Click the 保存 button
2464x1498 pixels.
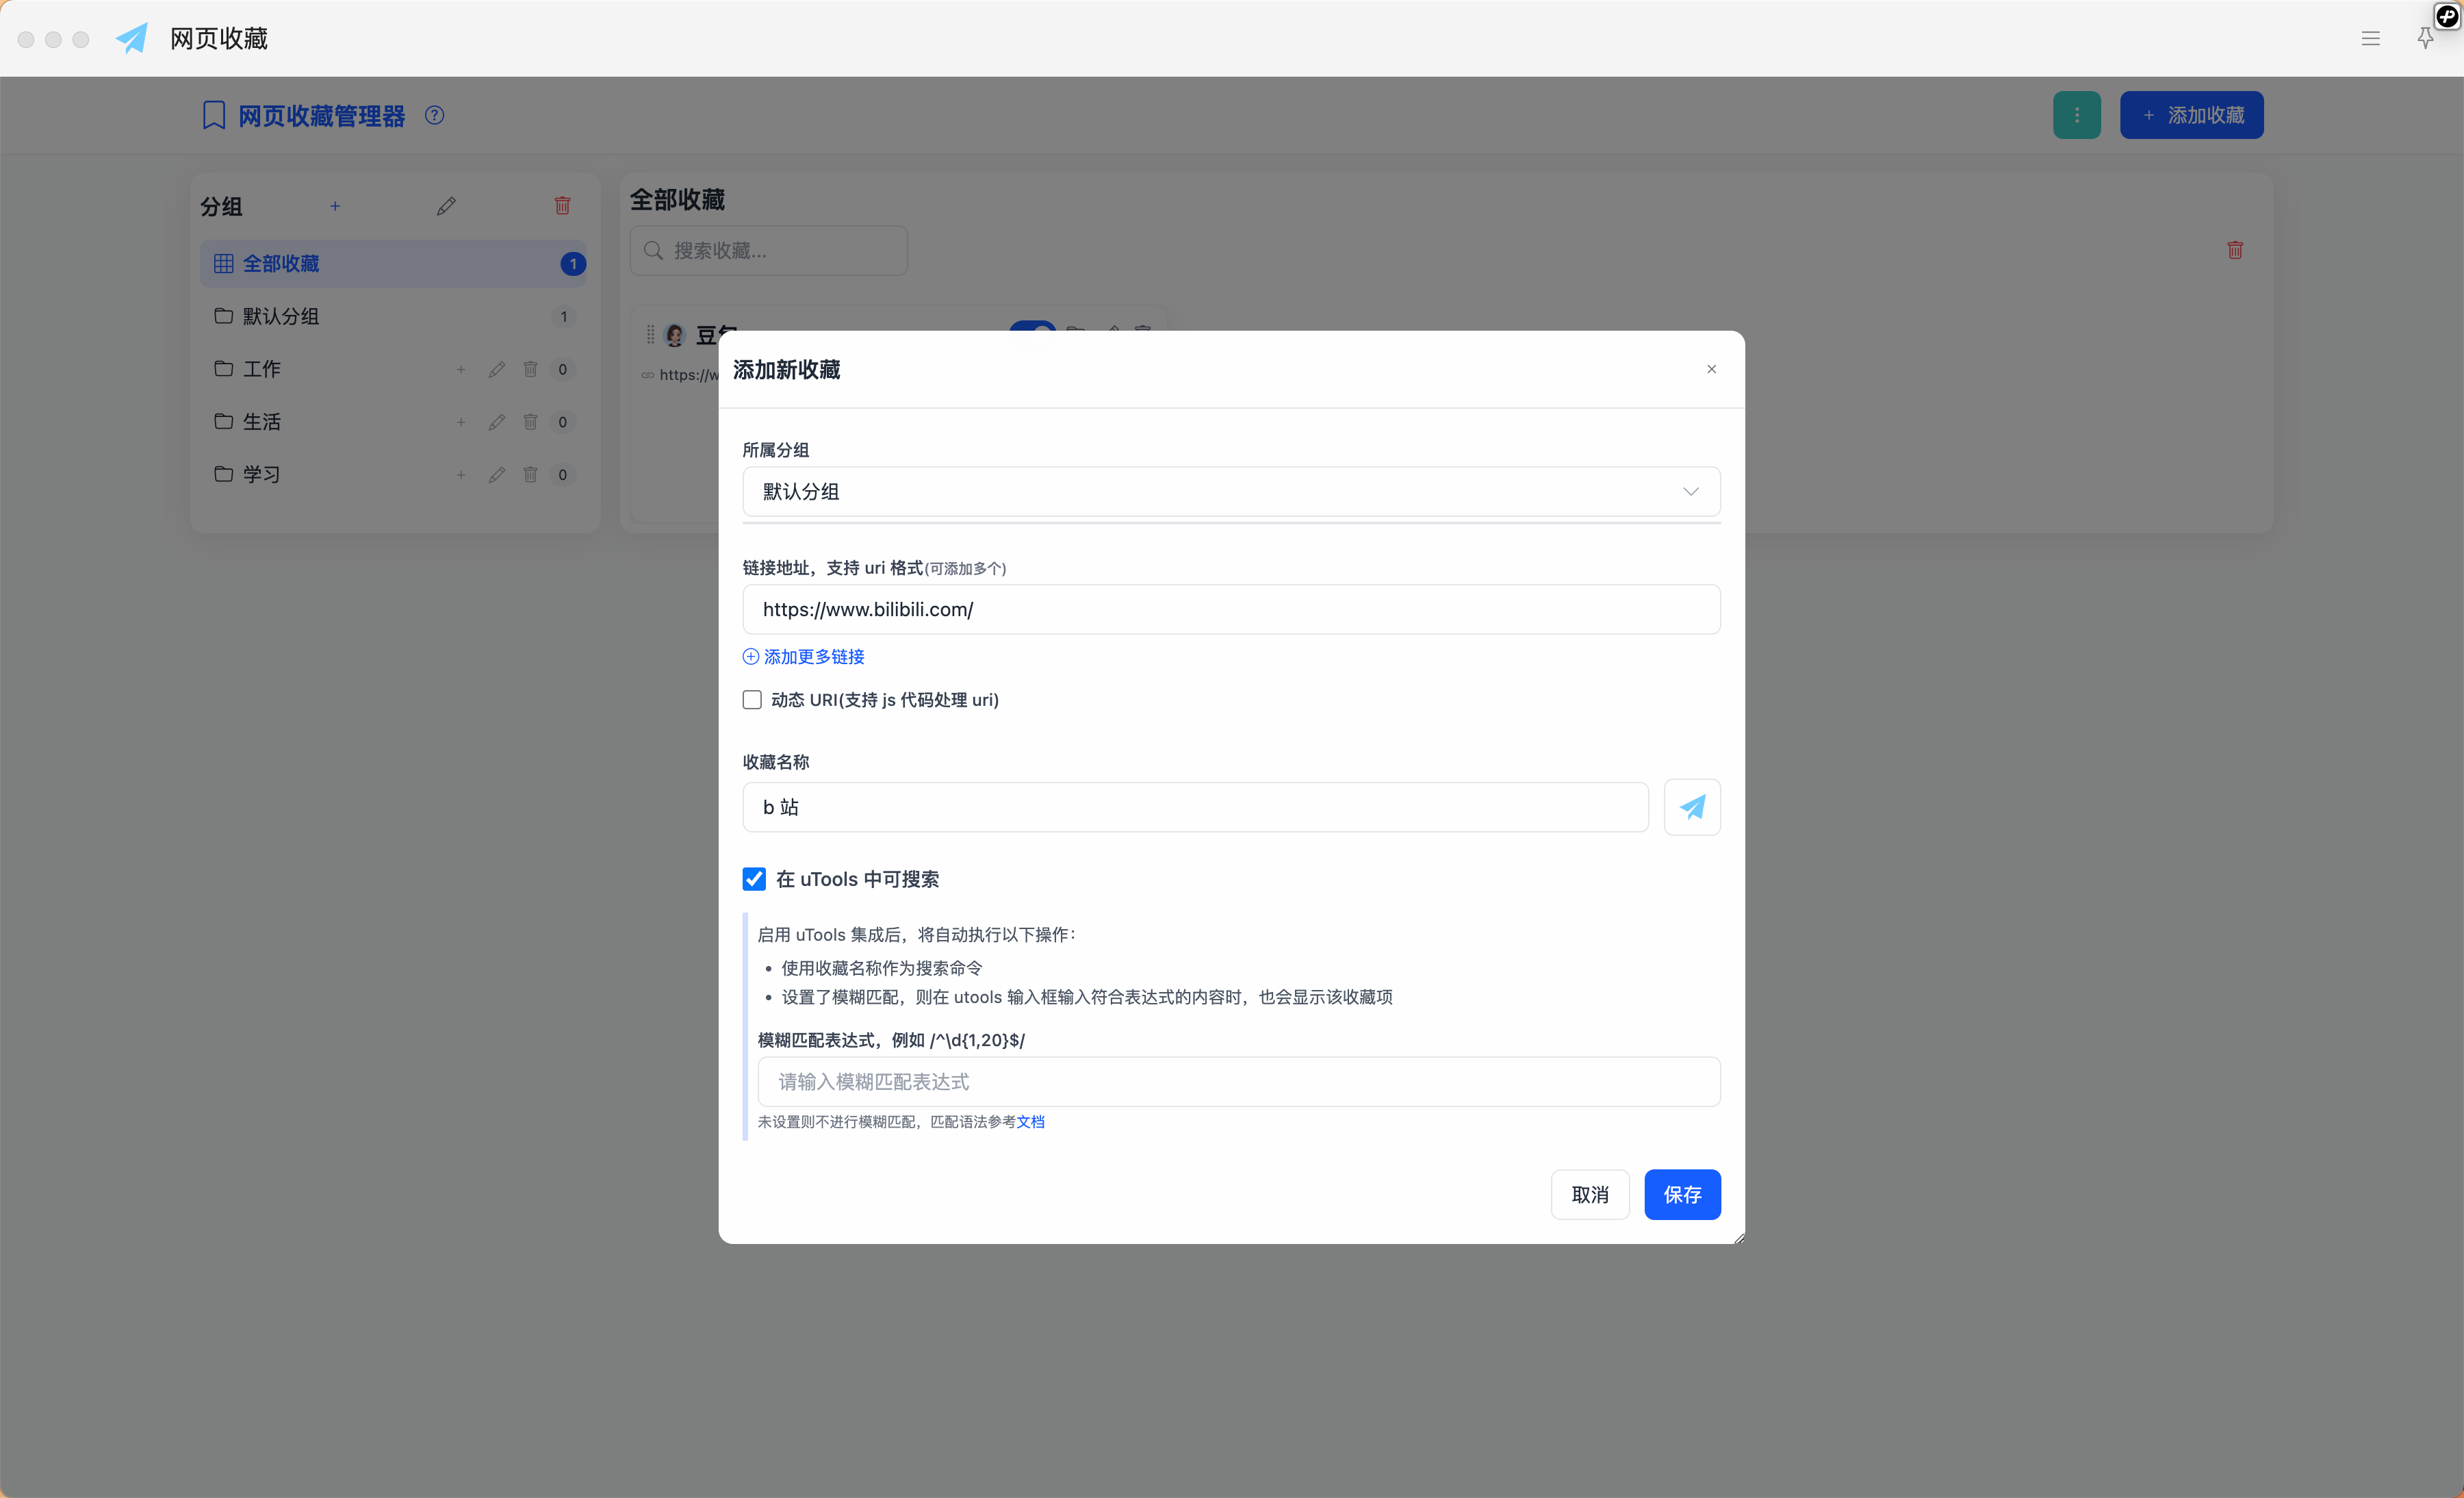(x=1682, y=1194)
